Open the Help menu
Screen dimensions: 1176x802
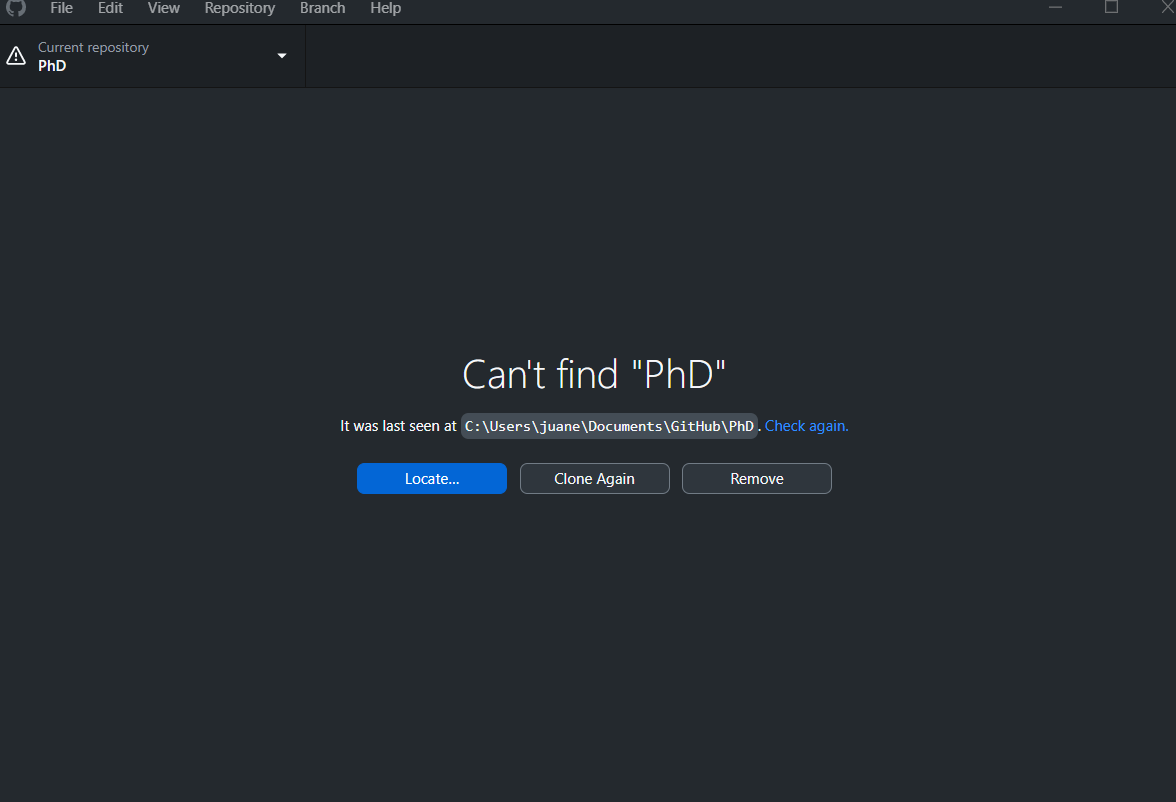(x=385, y=9)
